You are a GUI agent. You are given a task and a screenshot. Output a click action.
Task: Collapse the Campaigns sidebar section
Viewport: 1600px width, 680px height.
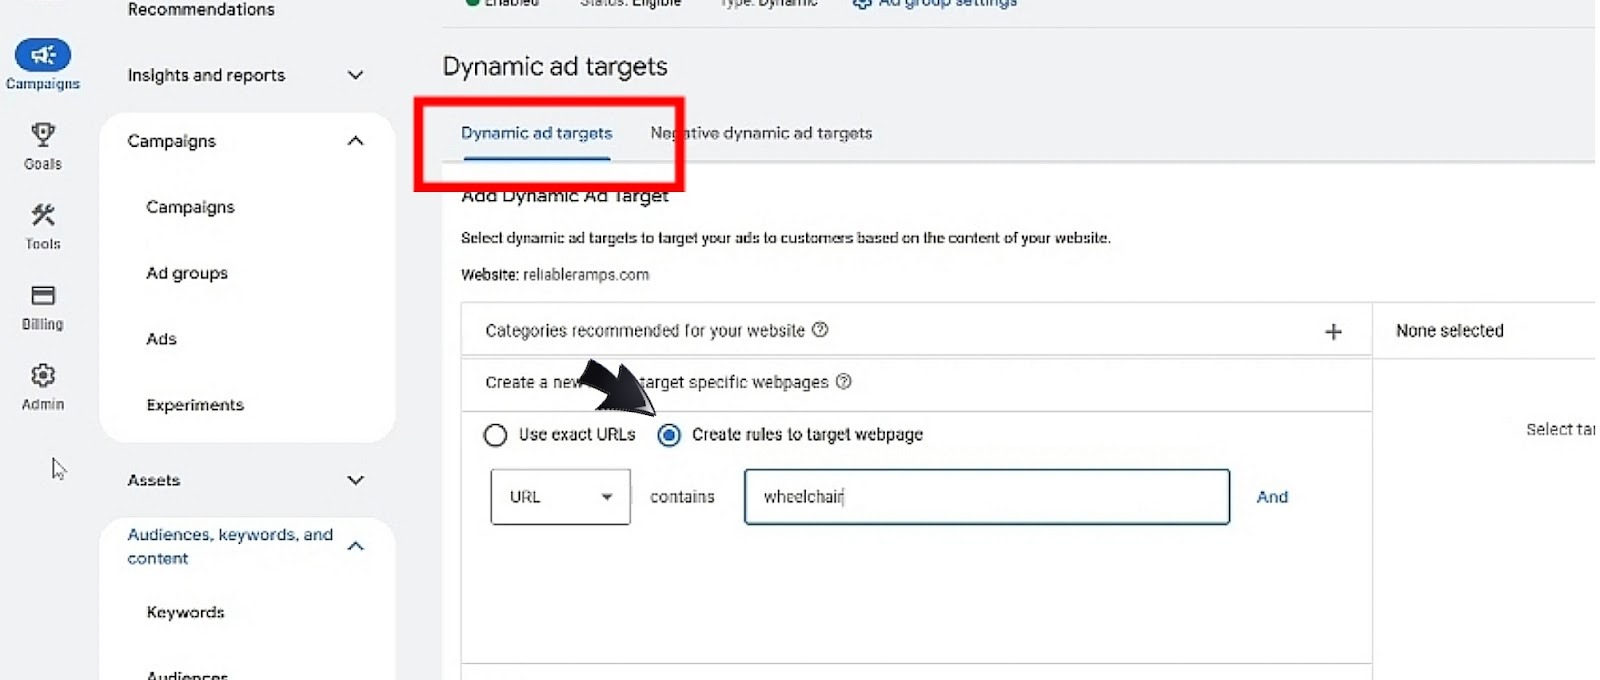(x=355, y=141)
